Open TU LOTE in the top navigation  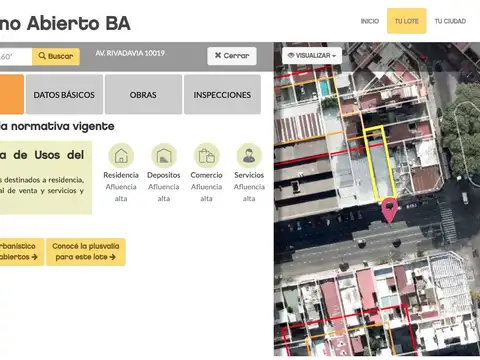point(407,21)
